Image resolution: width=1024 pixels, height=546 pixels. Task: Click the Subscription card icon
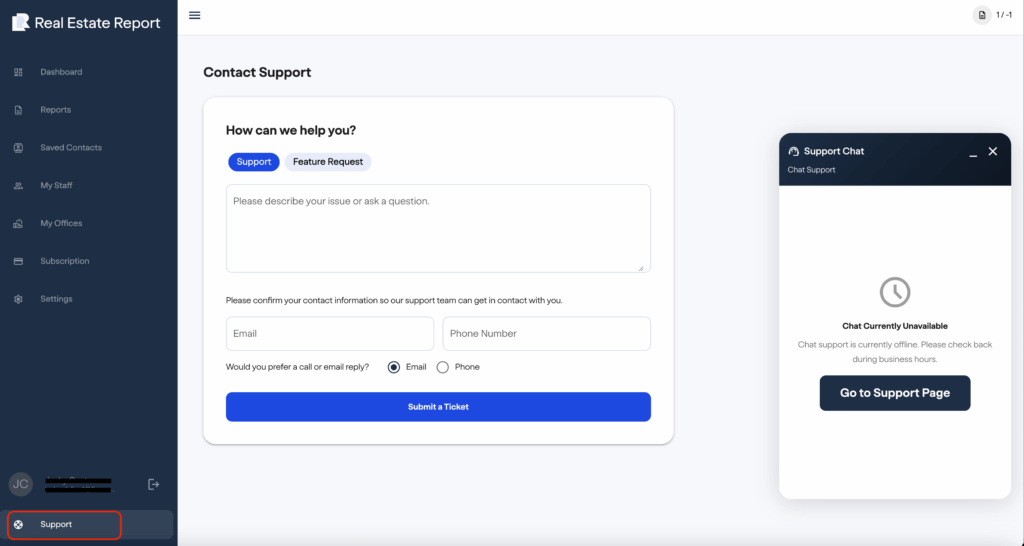(x=18, y=261)
